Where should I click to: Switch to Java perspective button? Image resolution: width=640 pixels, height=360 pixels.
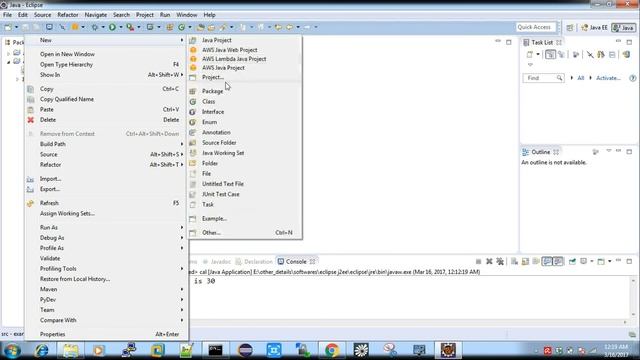coord(624,27)
